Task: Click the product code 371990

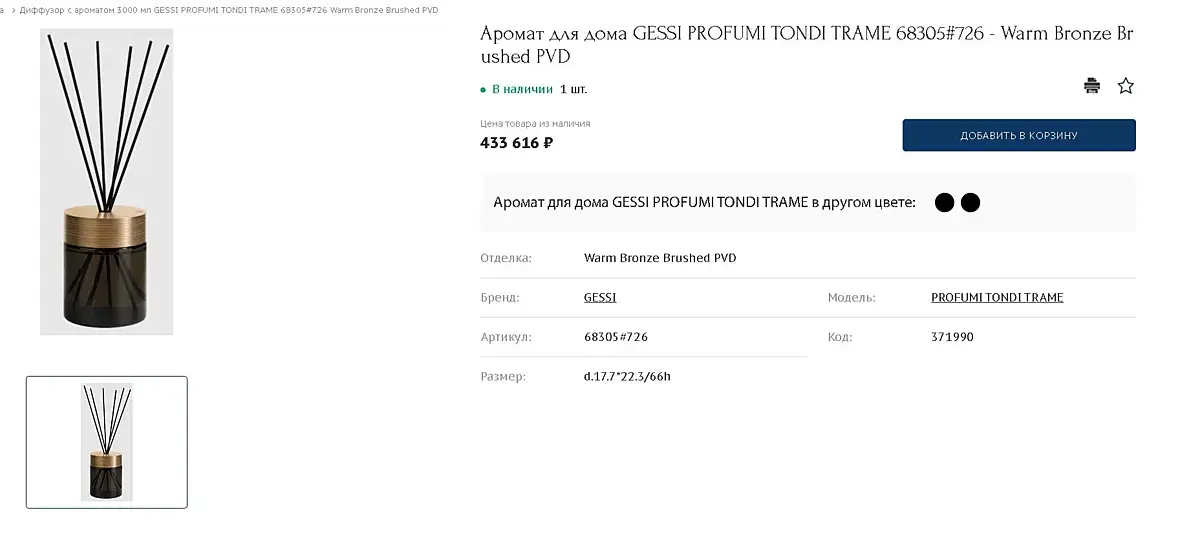Action: (x=951, y=337)
